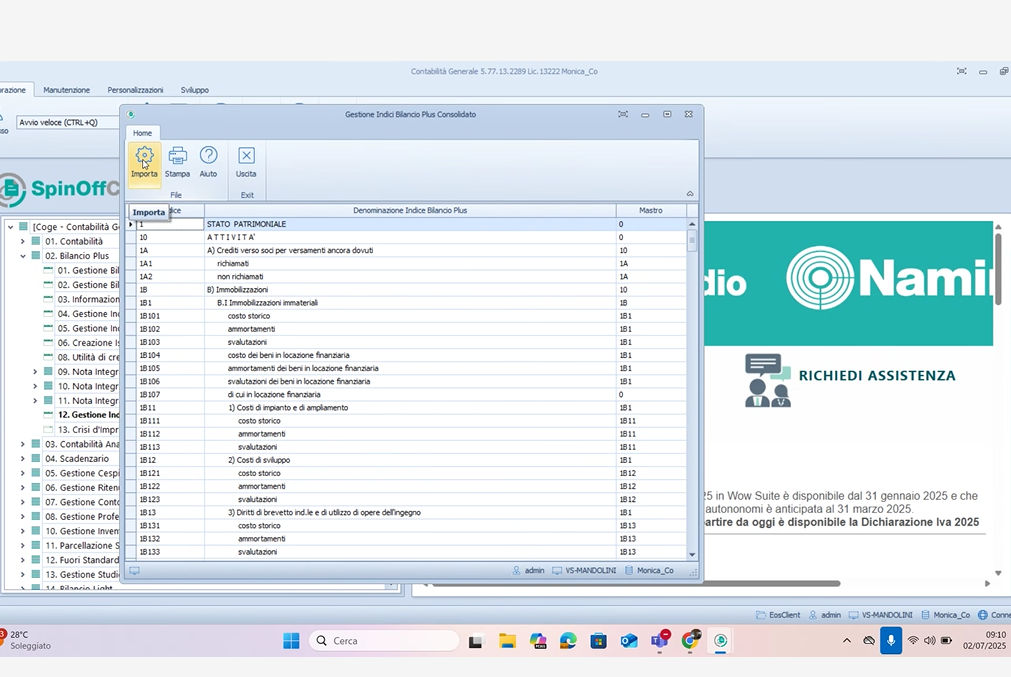The width and height of the screenshot is (1011, 677).
Task: Open Aiuto help in the dialog ribbon
Action: point(208,161)
